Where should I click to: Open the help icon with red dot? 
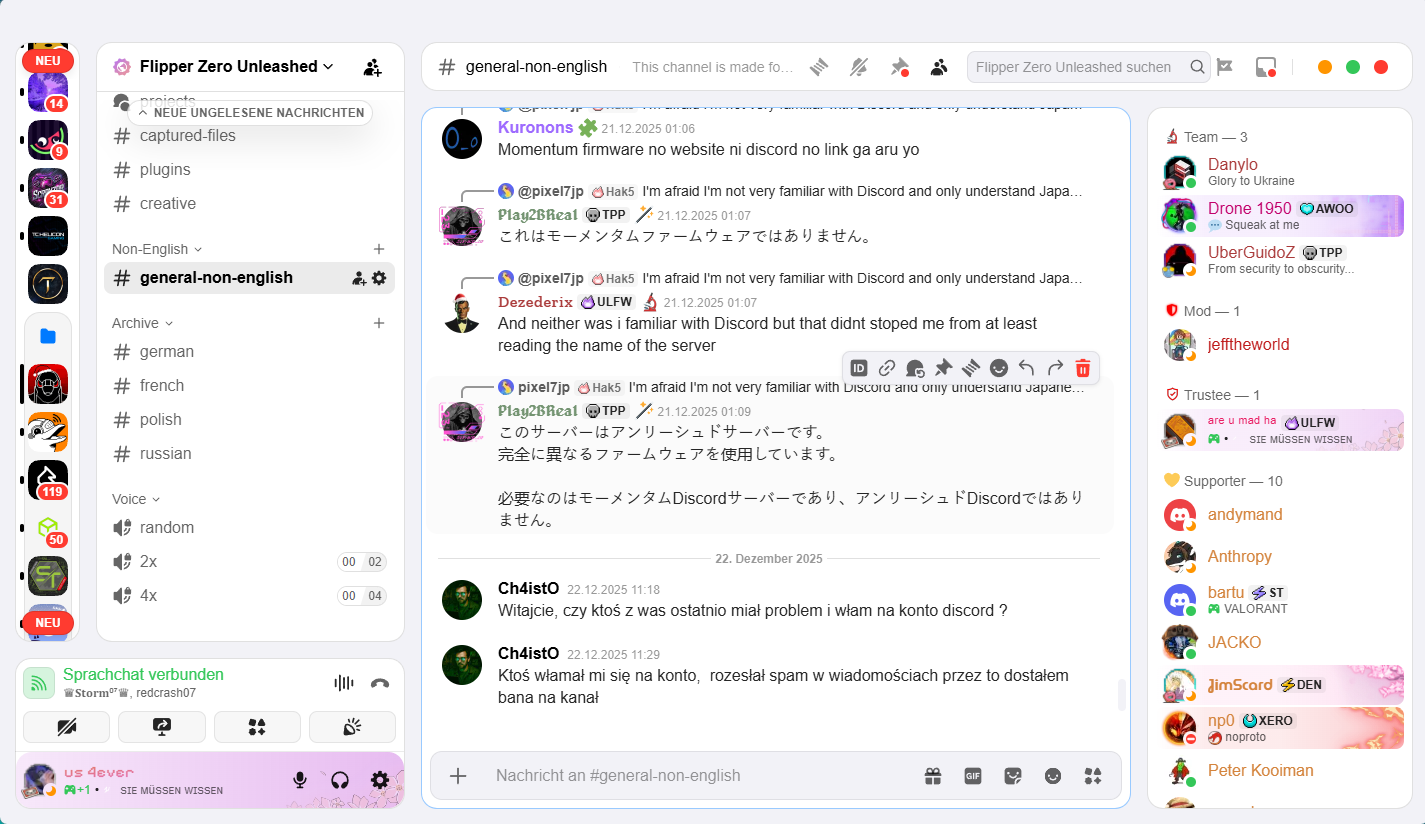click(1265, 67)
